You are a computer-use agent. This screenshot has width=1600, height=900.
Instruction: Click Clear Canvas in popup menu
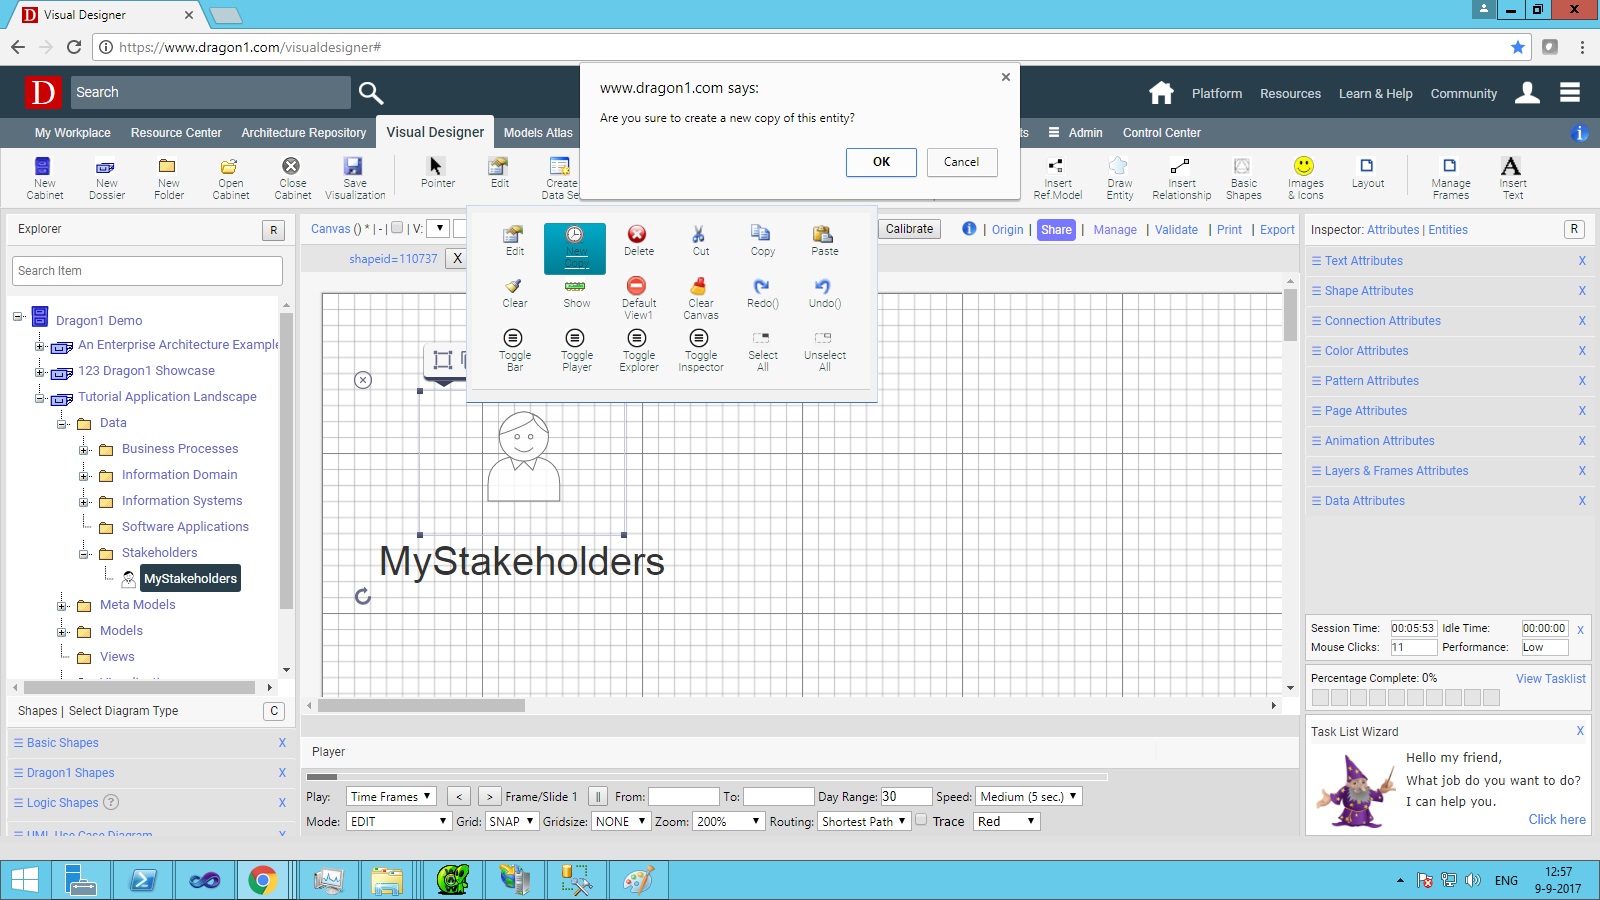700,298
